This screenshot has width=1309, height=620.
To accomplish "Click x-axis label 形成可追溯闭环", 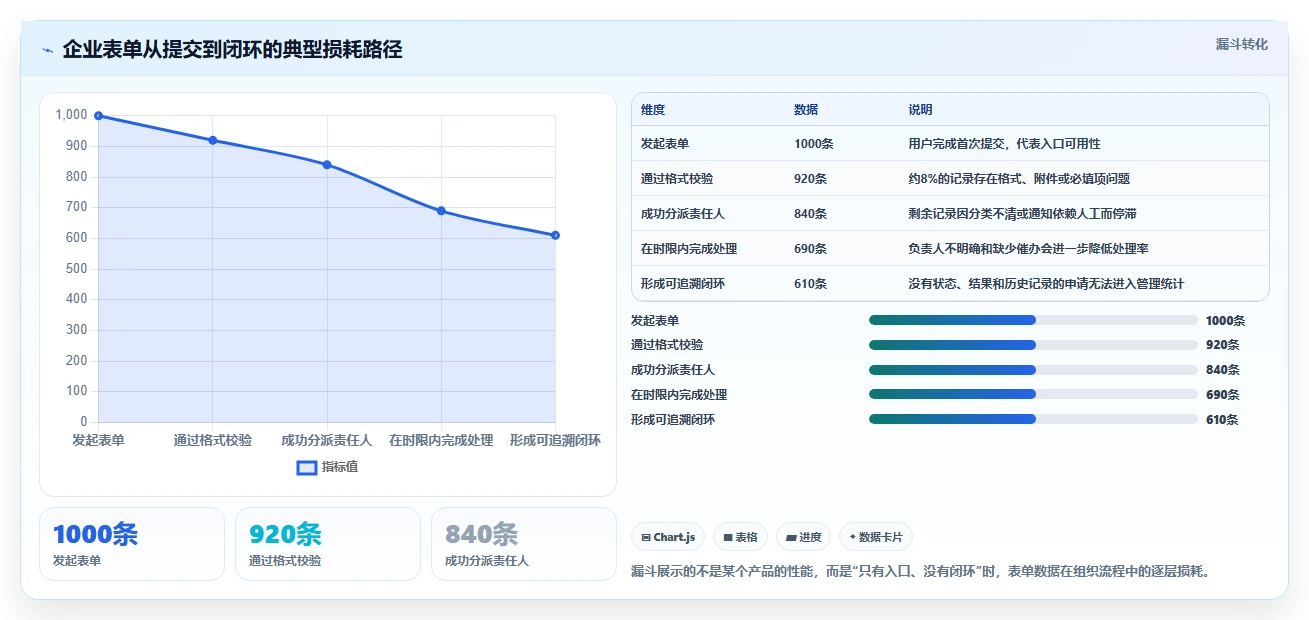I will tap(555, 440).
